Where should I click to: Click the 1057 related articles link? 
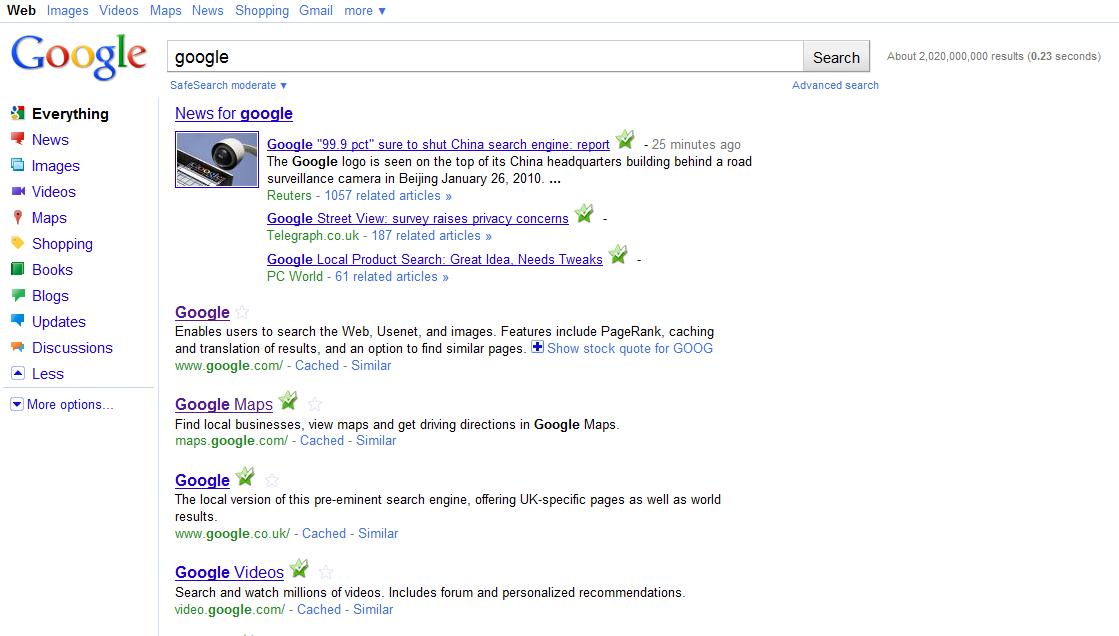(388, 196)
